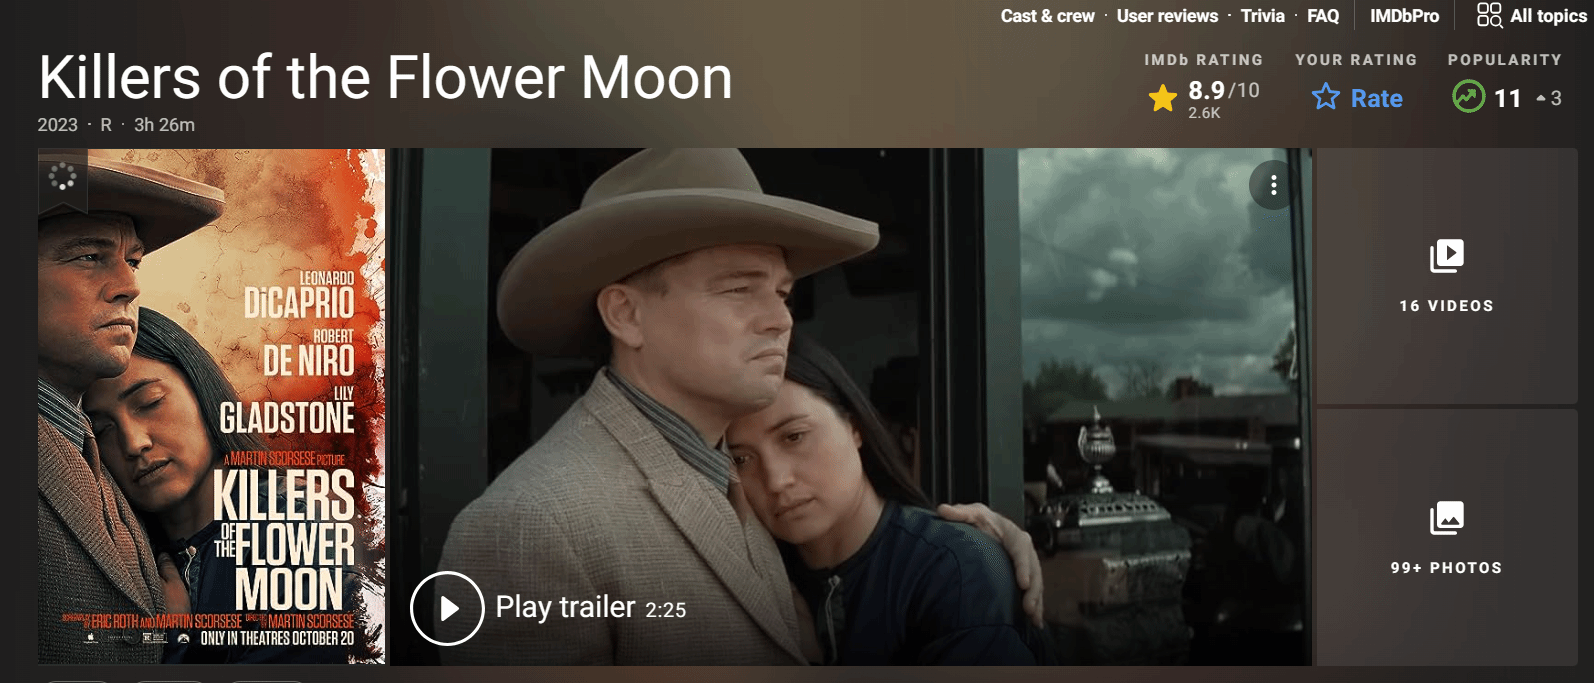Click the video library icon

(1446, 256)
